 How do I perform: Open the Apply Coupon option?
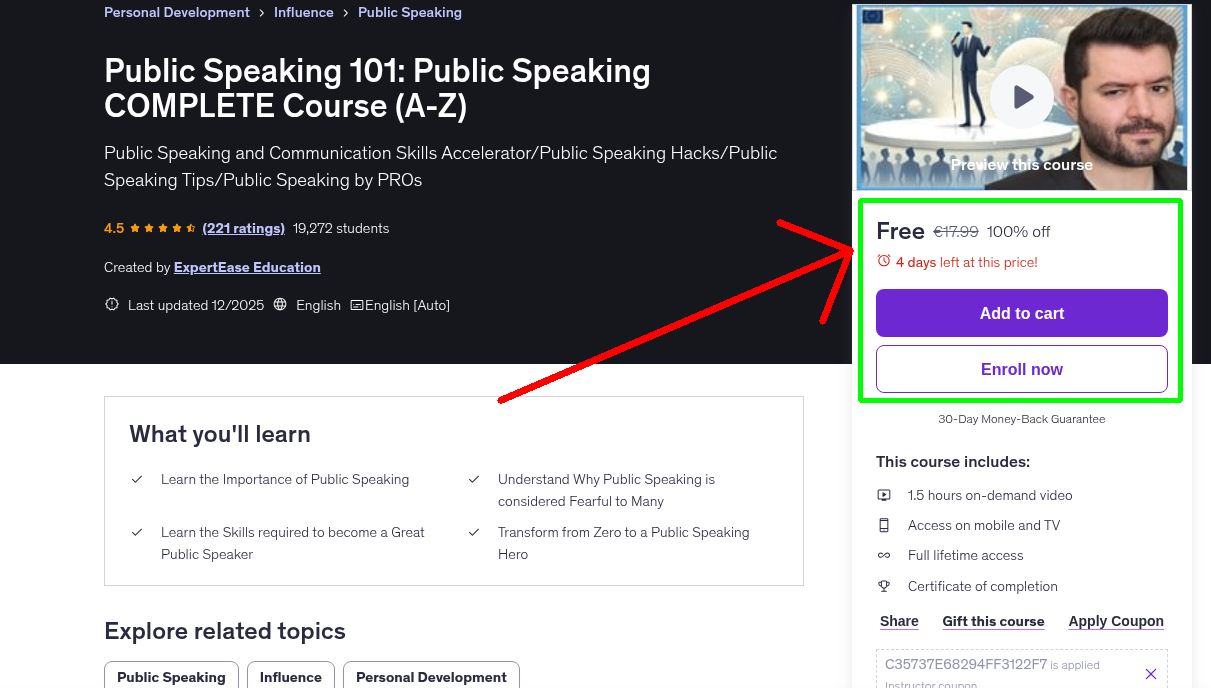point(1116,621)
